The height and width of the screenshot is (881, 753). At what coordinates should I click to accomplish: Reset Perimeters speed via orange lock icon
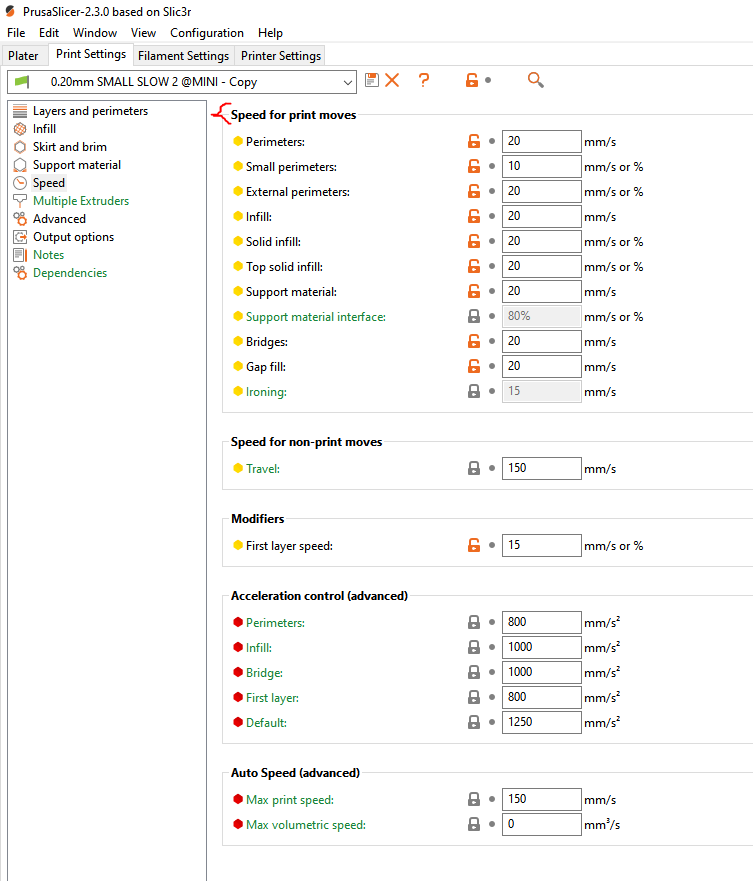tap(474, 142)
